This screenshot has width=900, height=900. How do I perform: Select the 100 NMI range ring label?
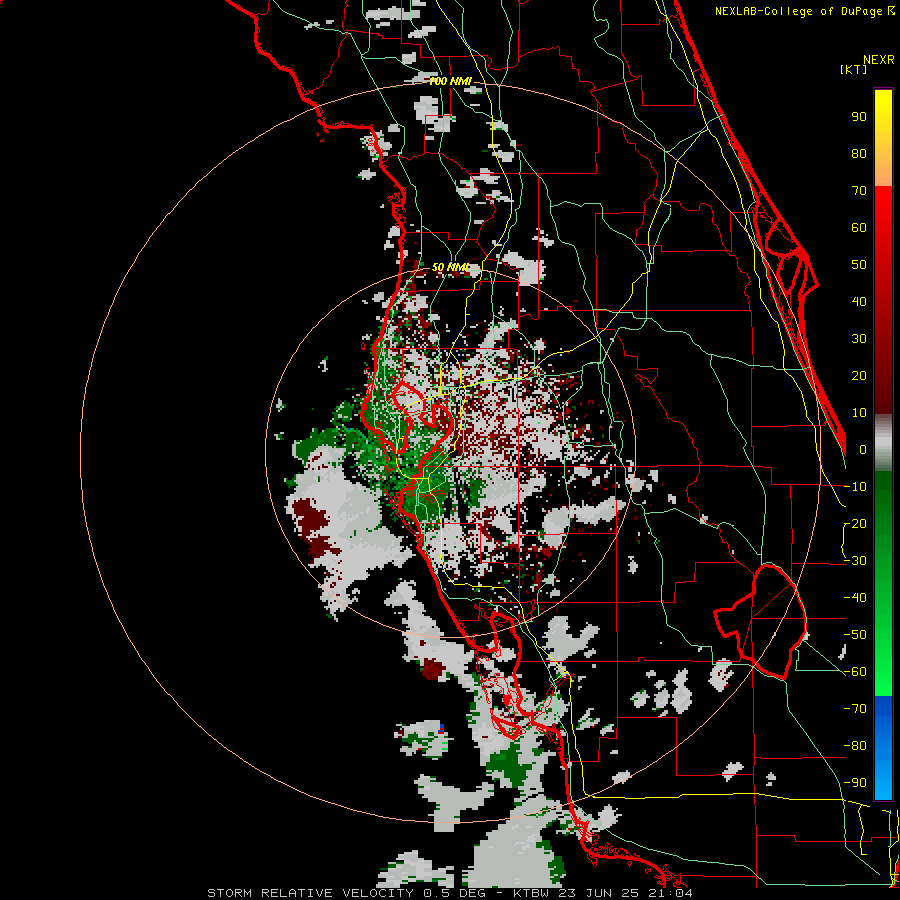[450, 82]
